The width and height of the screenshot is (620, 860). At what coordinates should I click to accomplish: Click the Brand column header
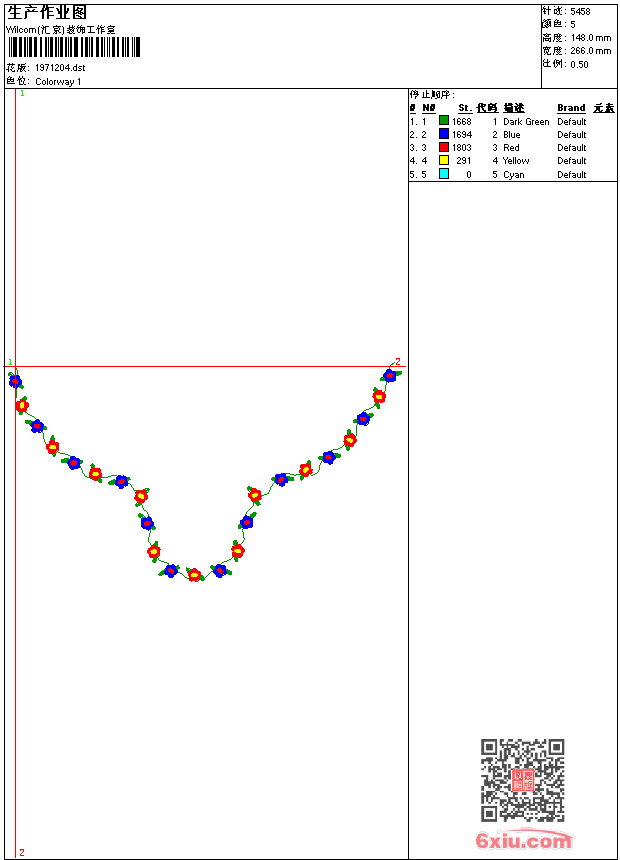[x=571, y=108]
